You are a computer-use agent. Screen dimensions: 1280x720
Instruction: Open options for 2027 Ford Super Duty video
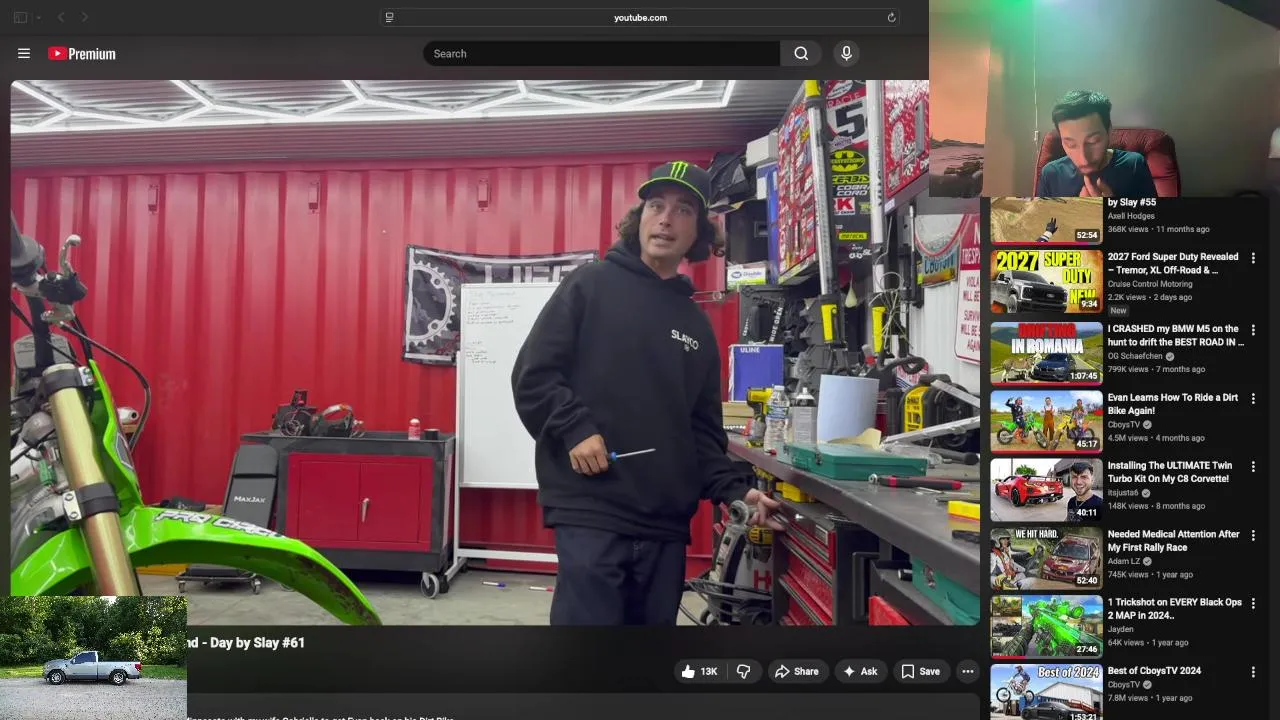coord(1253,258)
